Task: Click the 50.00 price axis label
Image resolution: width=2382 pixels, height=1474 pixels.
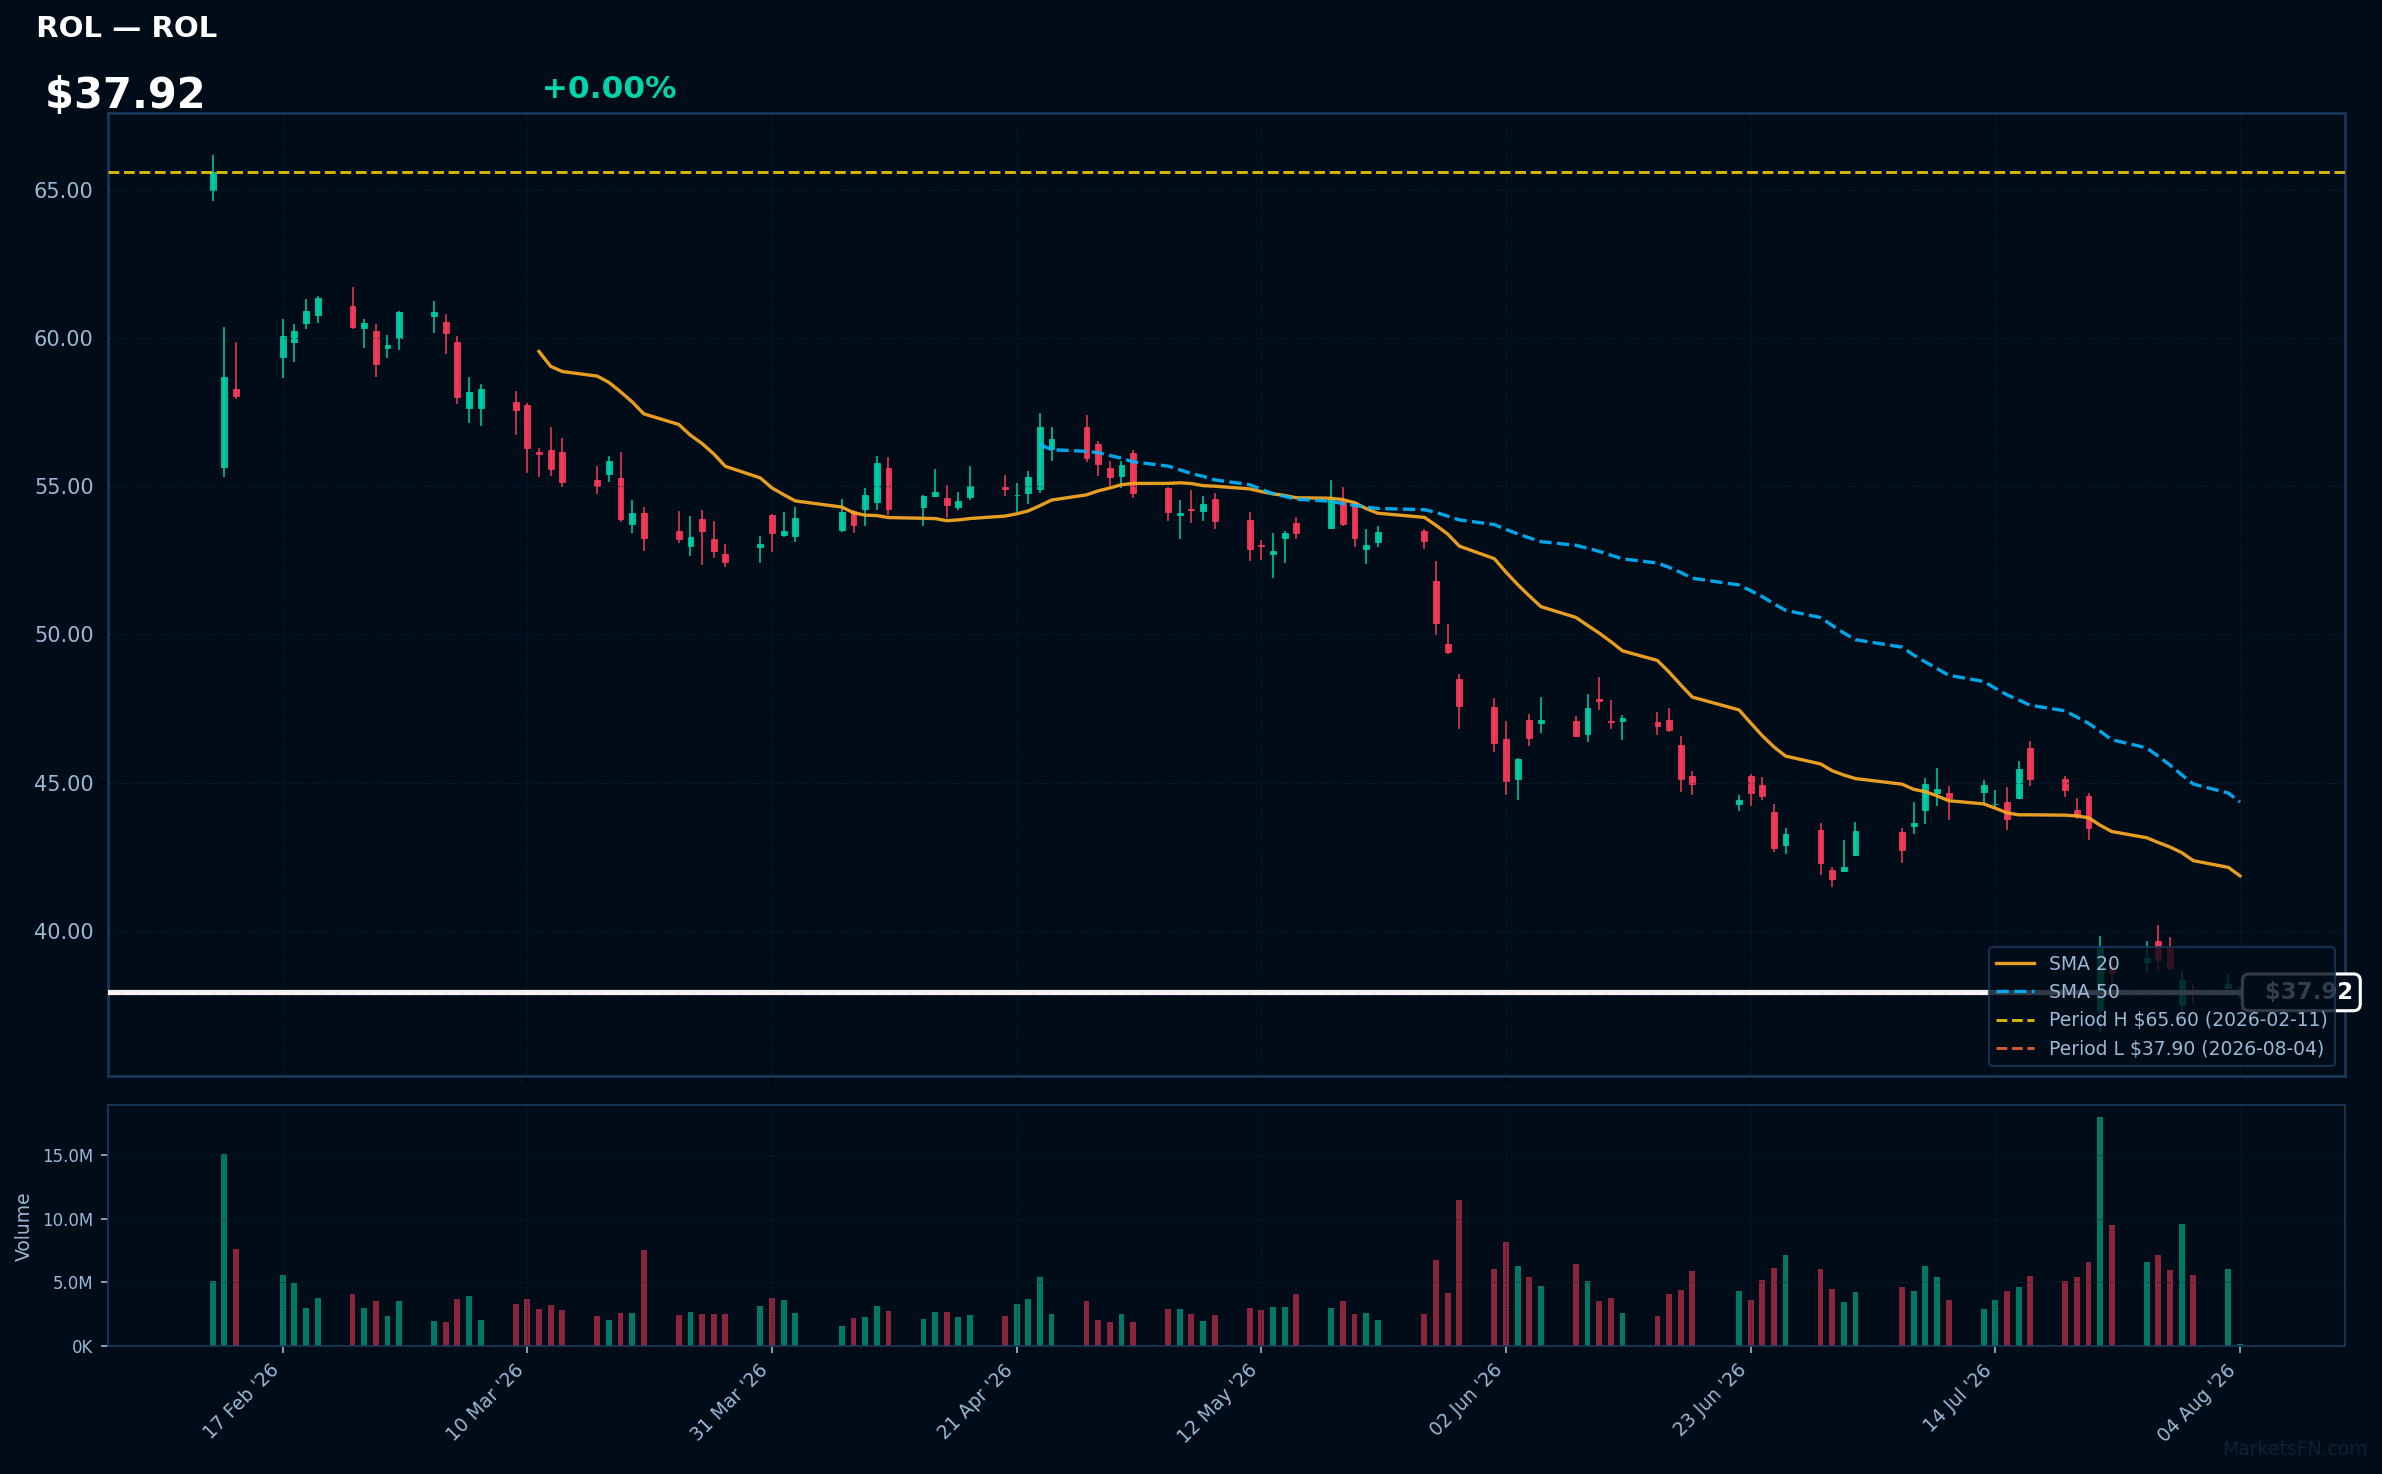Action: (63, 634)
